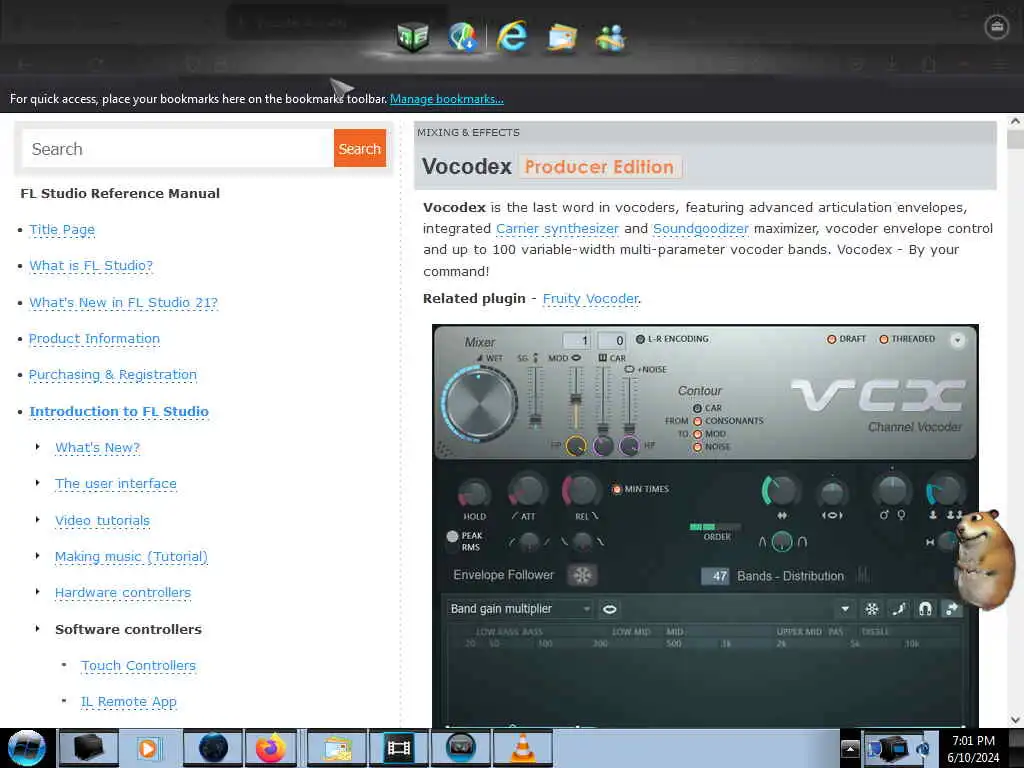This screenshot has width=1024, height=768.
Task: Click the orange Search button
Action: (360, 148)
